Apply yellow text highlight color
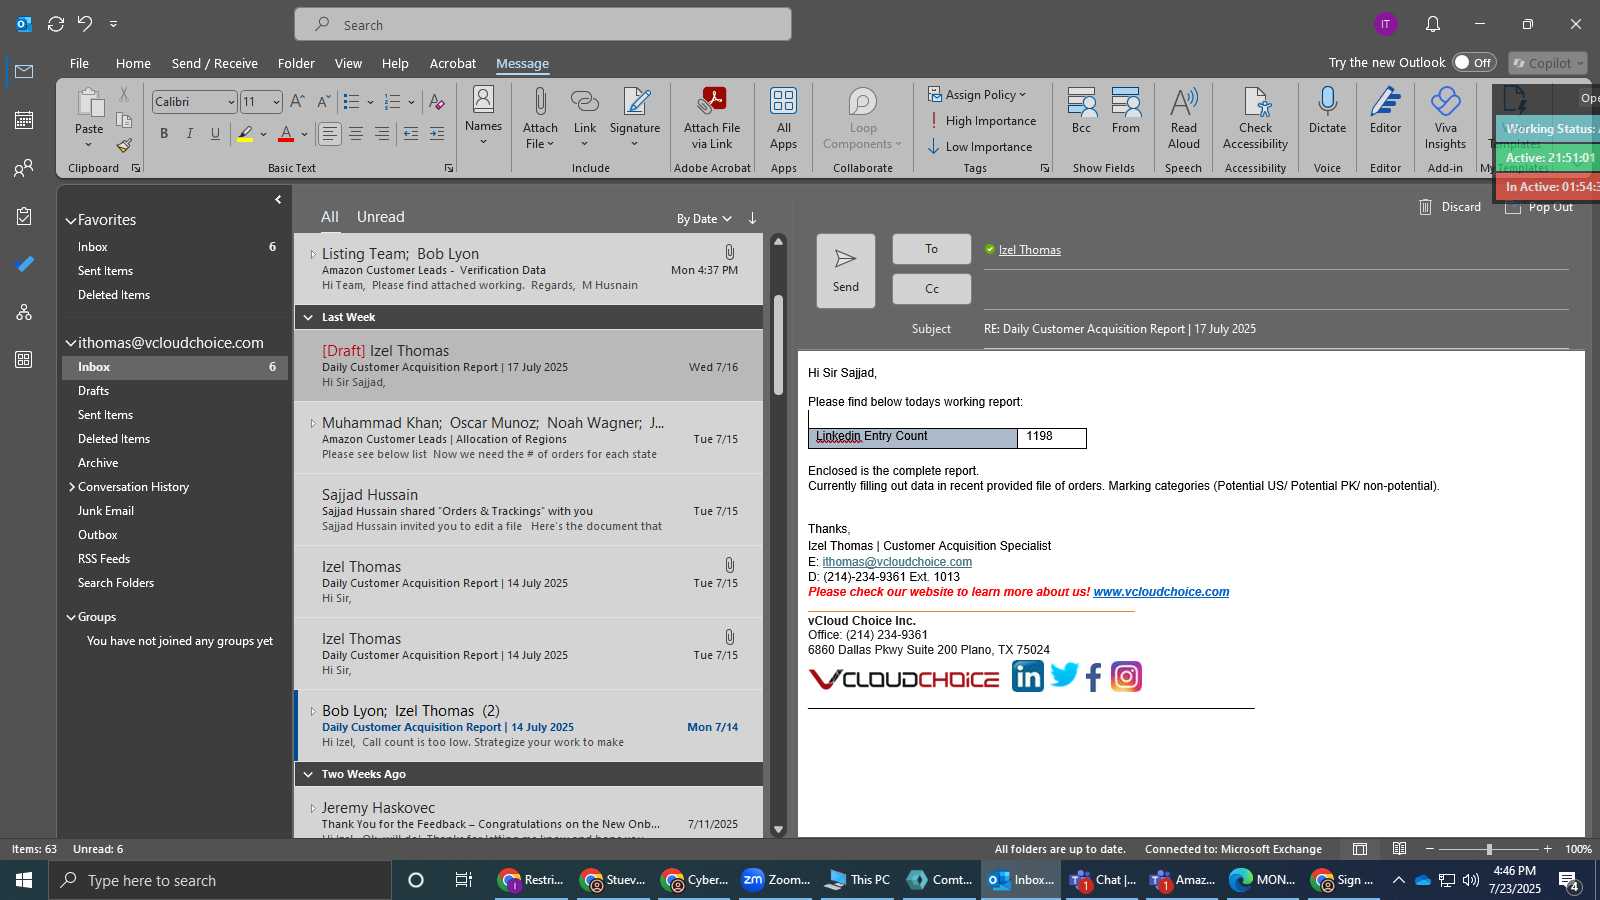The height and width of the screenshot is (900, 1600). (x=245, y=133)
